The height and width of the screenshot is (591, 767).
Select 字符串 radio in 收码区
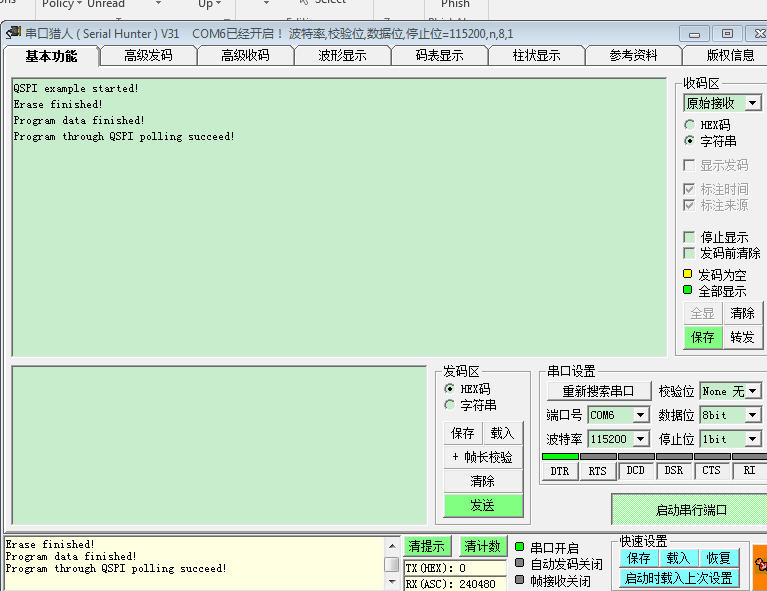click(x=689, y=141)
